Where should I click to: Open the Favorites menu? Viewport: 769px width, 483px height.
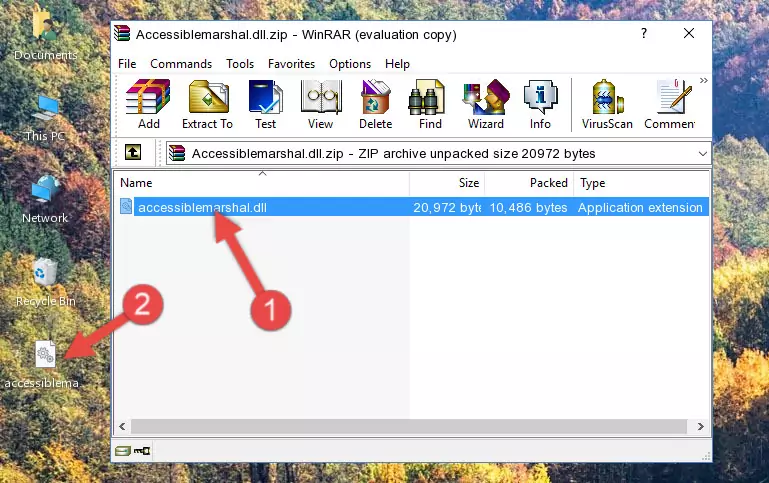291,64
